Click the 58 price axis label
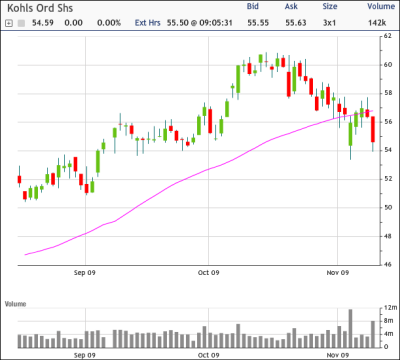 click(388, 93)
